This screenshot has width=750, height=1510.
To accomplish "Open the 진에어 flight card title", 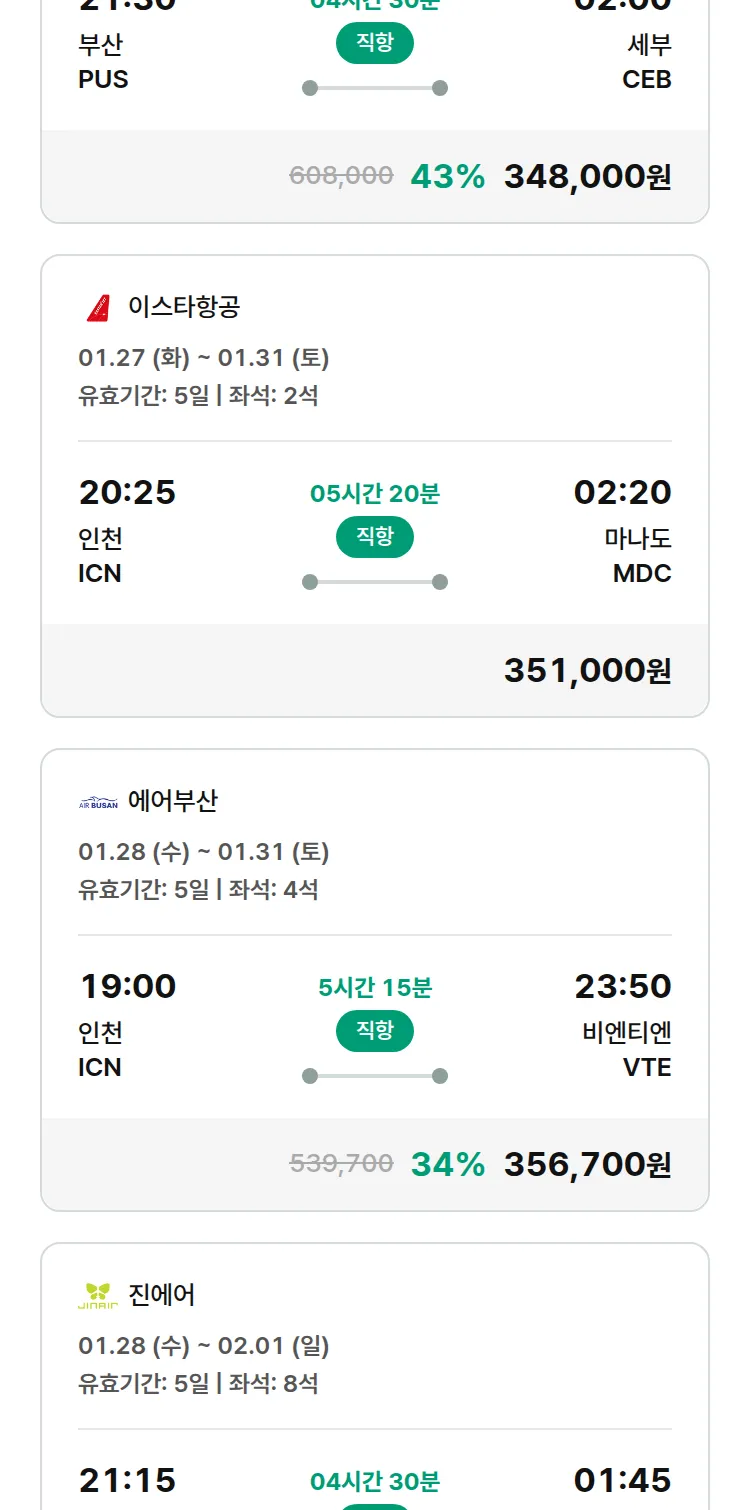I will [x=162, y=1295].
